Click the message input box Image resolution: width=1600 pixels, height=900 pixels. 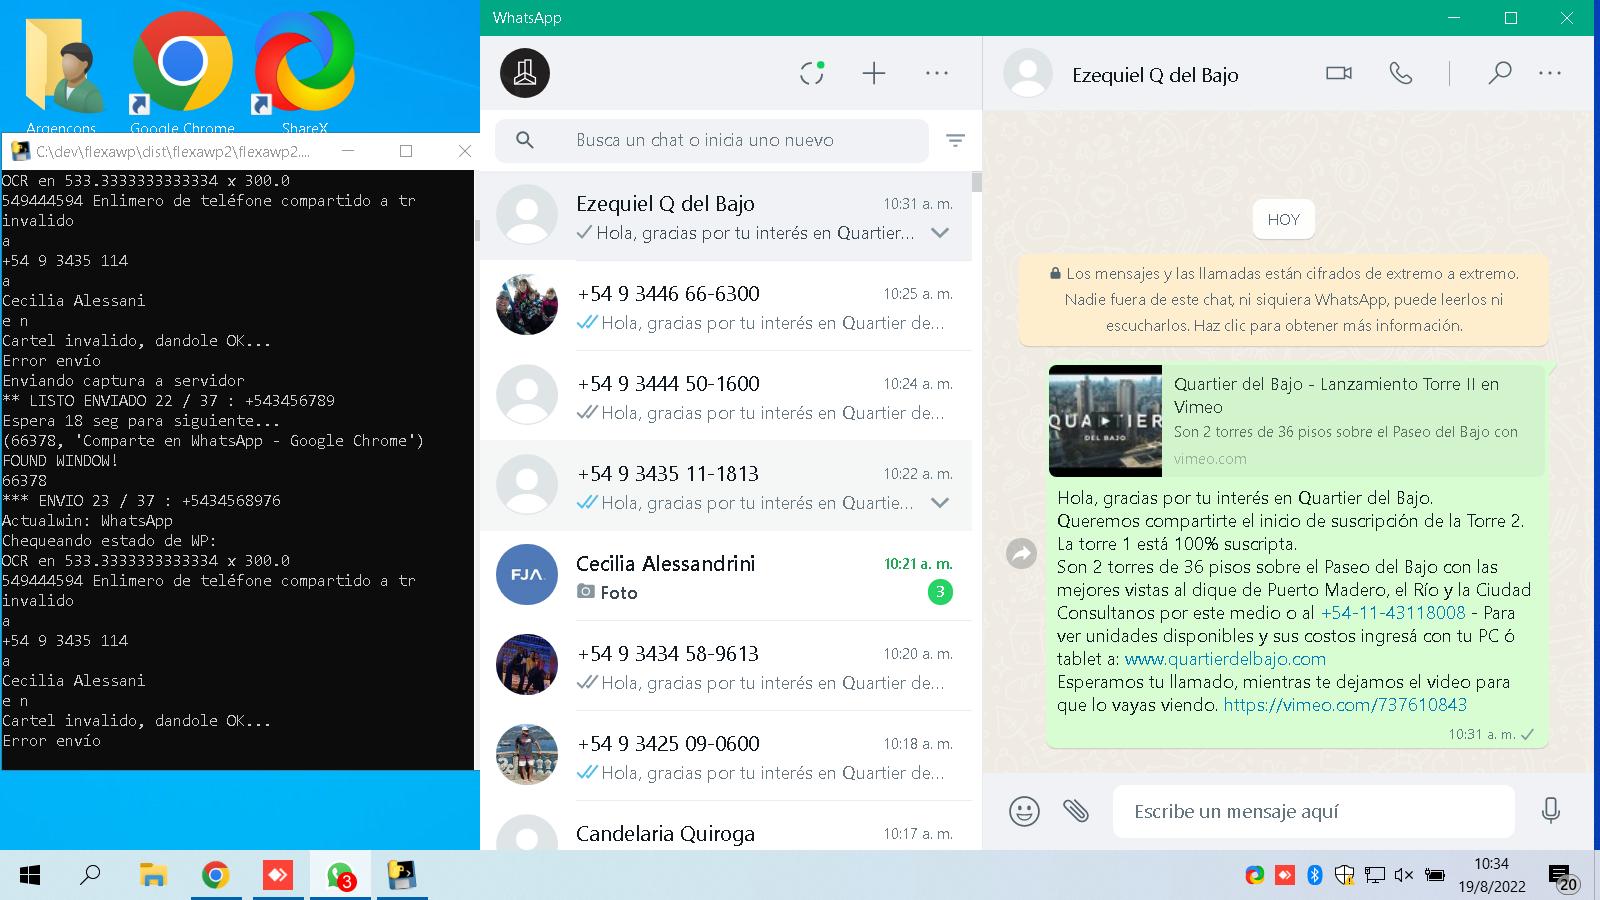(1314, 811)
